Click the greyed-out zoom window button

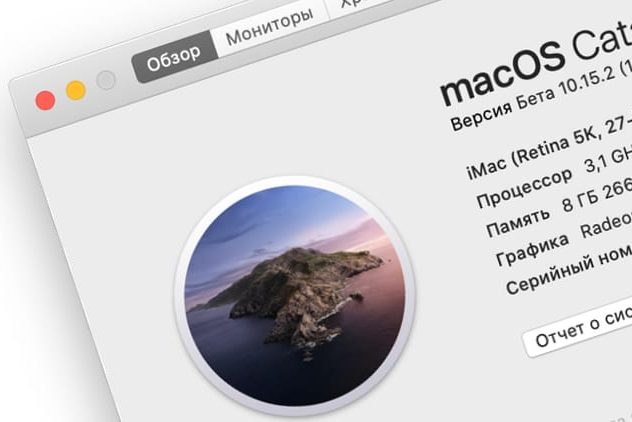[106, 80]
